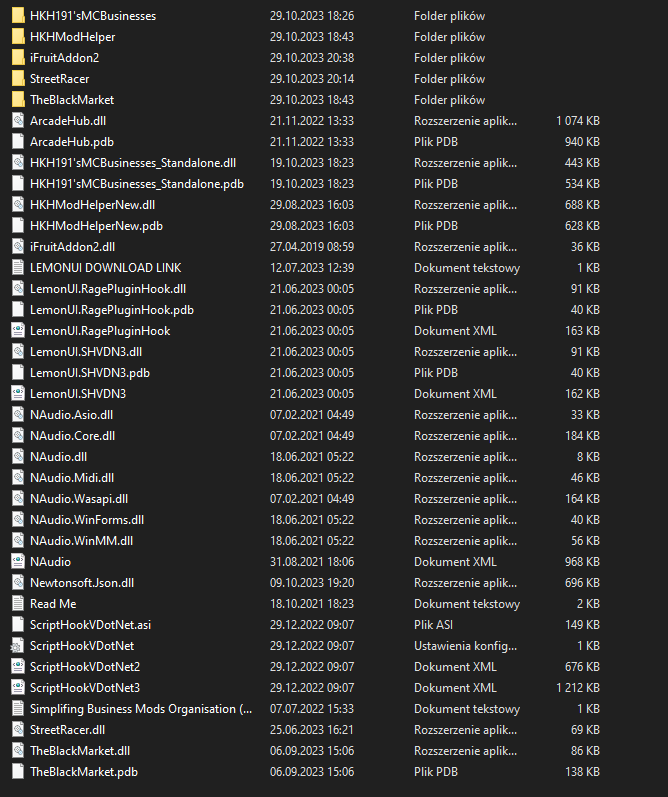Select the HKHModHelper folder name
Image resolution: width=668 pixels, height=797 pixels.
[73, 37]
